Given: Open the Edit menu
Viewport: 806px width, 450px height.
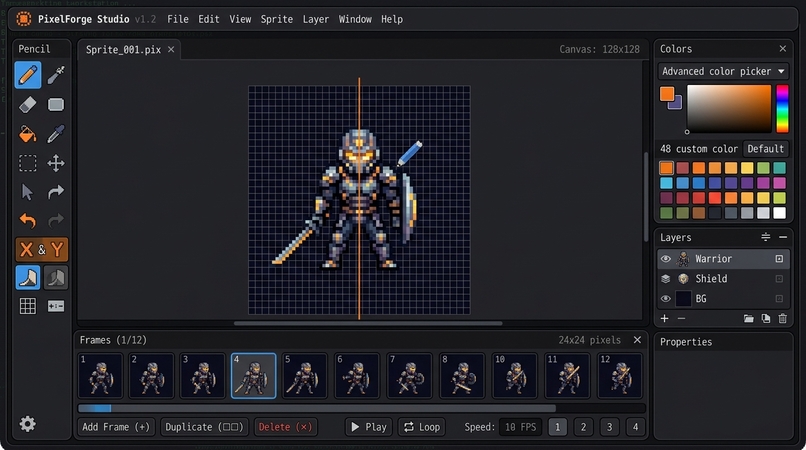Looking at the screenshot, I should [x=209, y=19].
